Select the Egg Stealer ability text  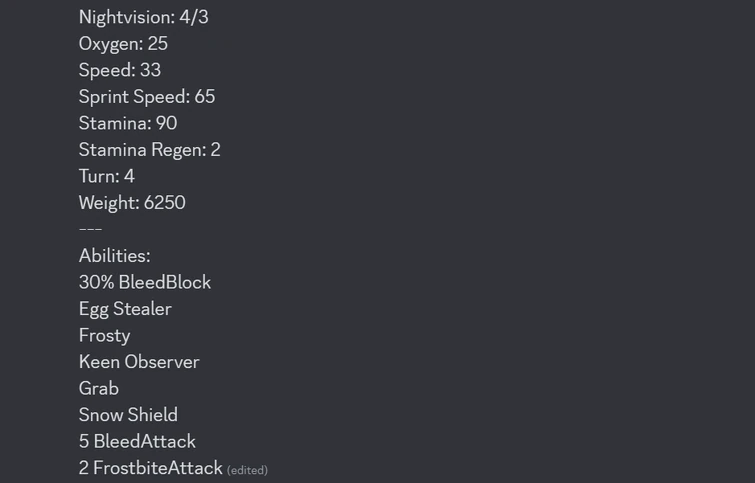(125, 309)
